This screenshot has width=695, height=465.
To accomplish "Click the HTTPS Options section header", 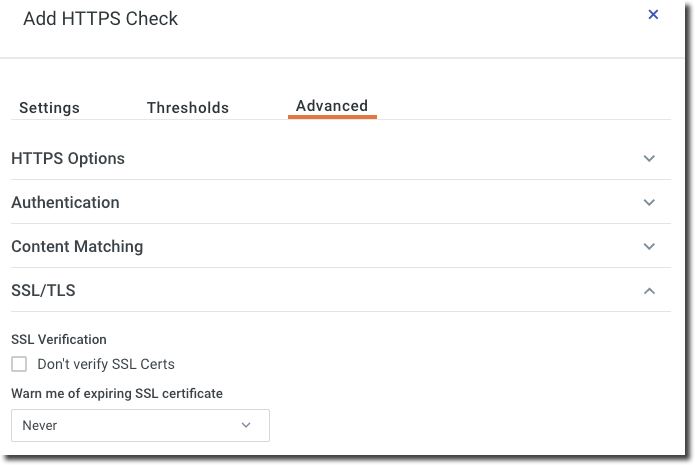I will [x=68, y=158].
